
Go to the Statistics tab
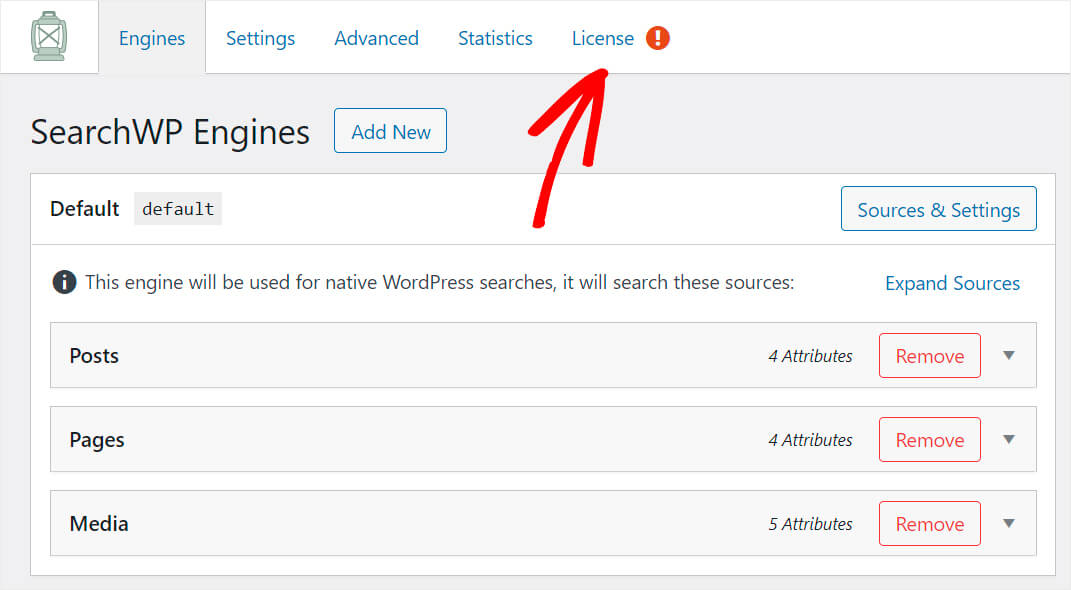[495, 38]
